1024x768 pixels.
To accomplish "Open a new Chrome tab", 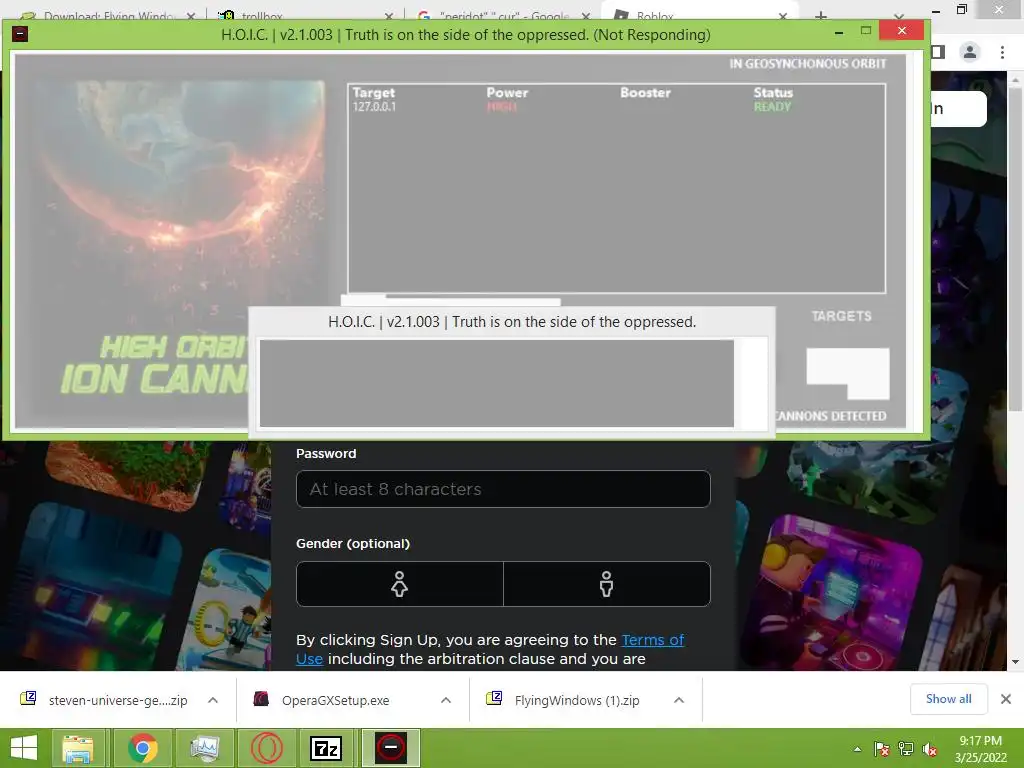I will (x=821, y=16).
